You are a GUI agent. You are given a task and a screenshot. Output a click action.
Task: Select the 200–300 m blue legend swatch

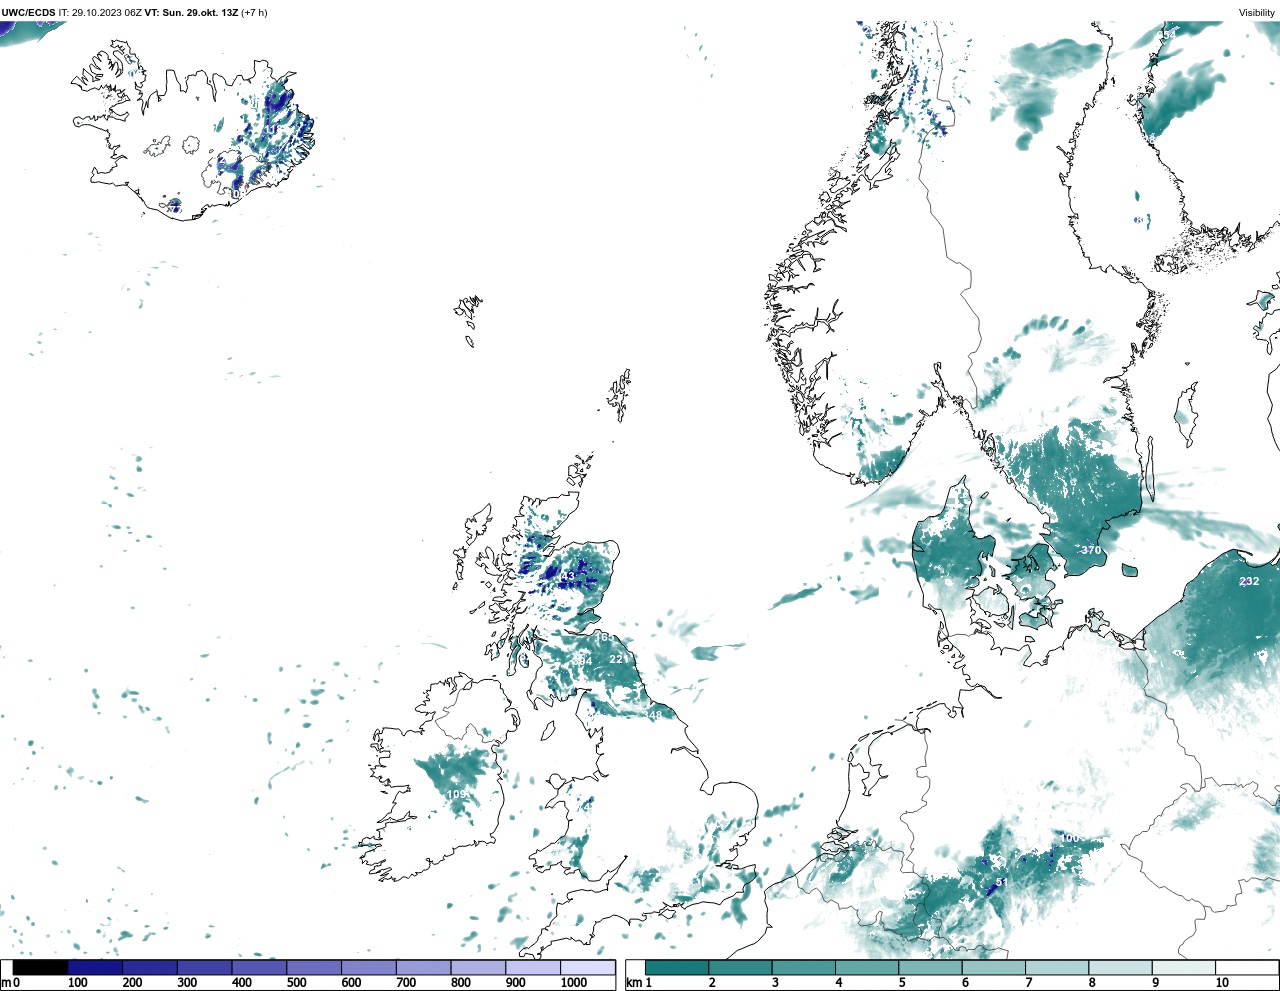pos(150,967)
